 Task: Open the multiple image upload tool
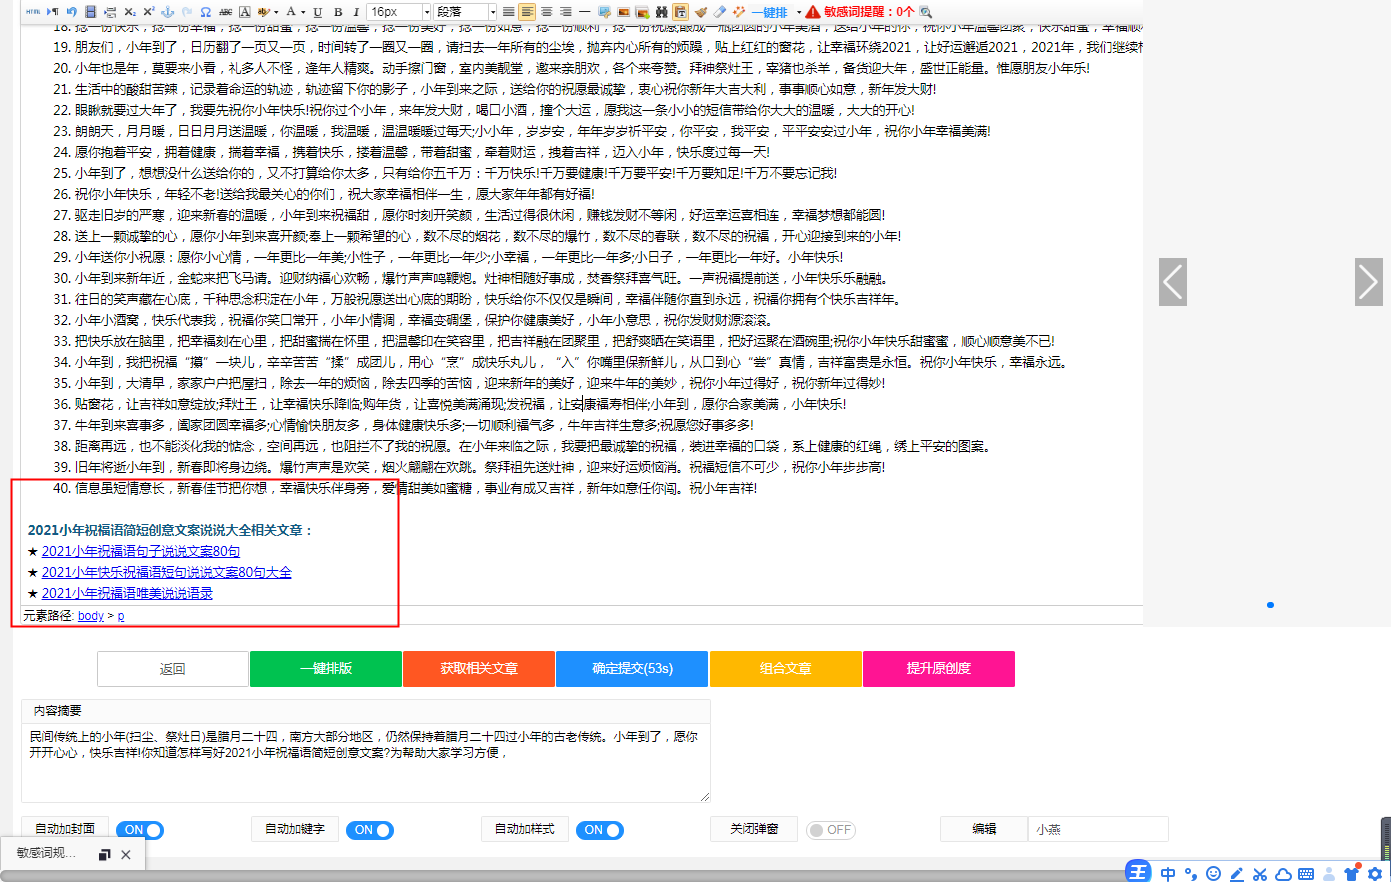pyautogui.click(x=642, y=12)
